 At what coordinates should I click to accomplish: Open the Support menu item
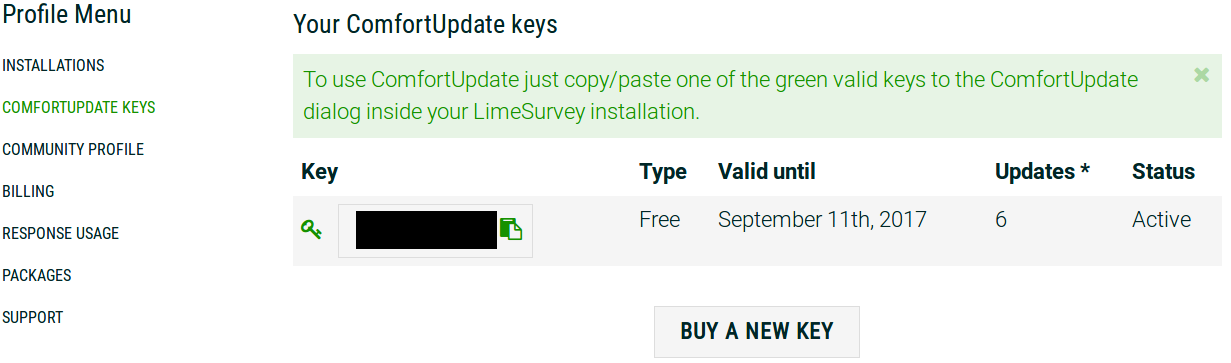(x=33, y=317)
